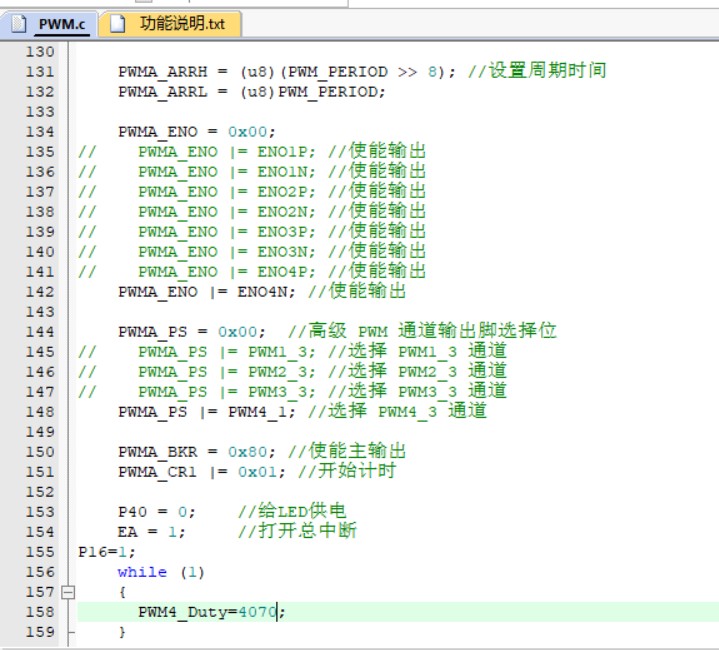Click the document icon on 功能说明.txt tab
719x650 pixels.
118,25
